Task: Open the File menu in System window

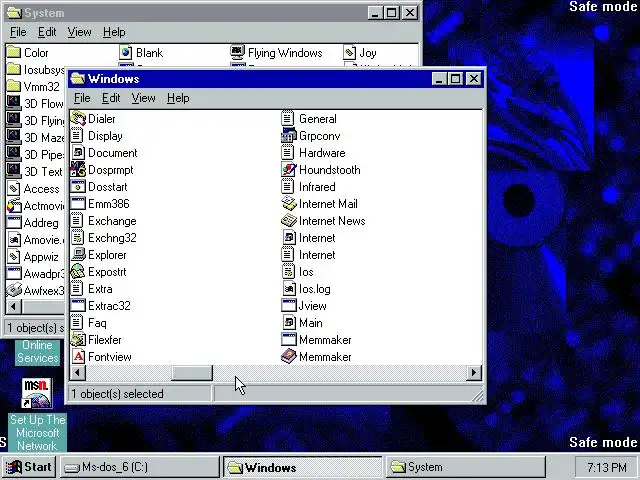Action: pyautogui.click(x=18, y=32)
